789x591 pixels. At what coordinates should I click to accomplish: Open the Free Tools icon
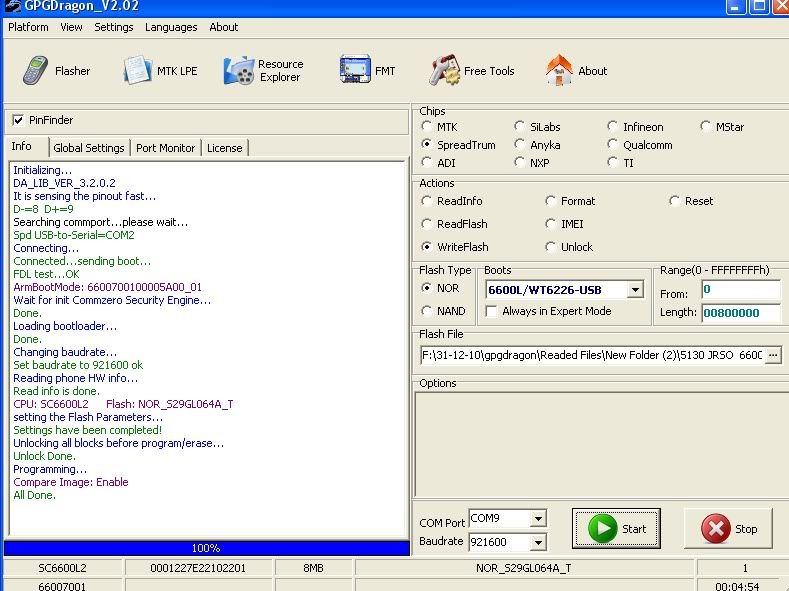[x=444, y=70]
